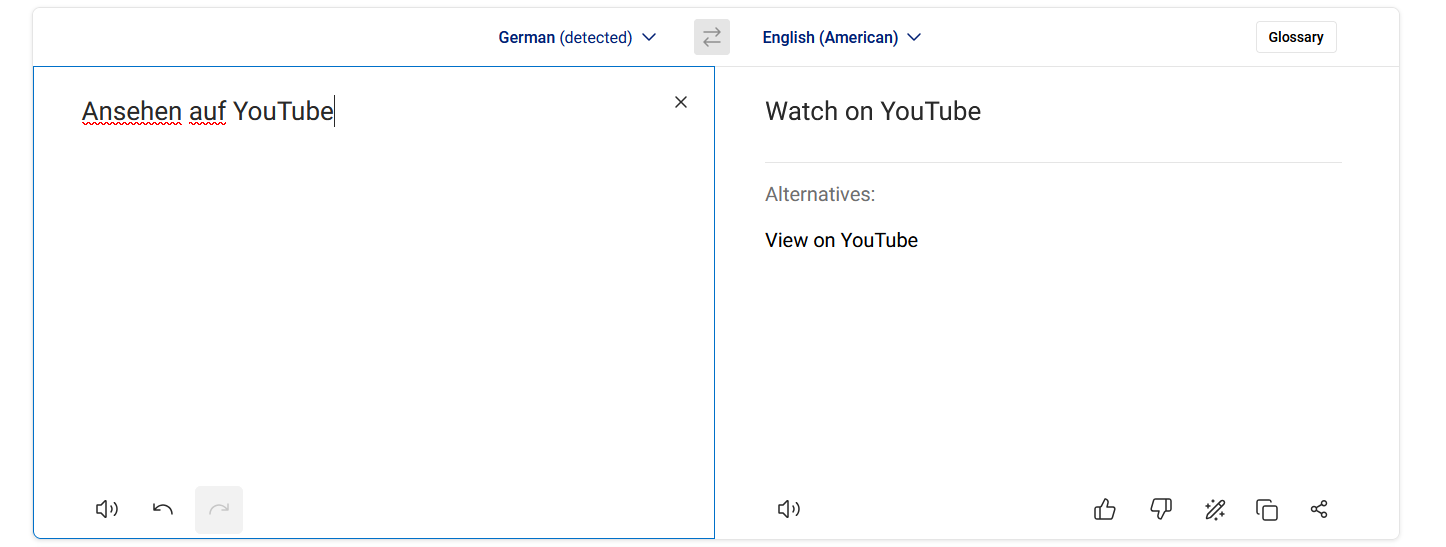Give thumbs down to translation
Viewport: 1446px width, 547px height.
click(x=1161, y=510)
